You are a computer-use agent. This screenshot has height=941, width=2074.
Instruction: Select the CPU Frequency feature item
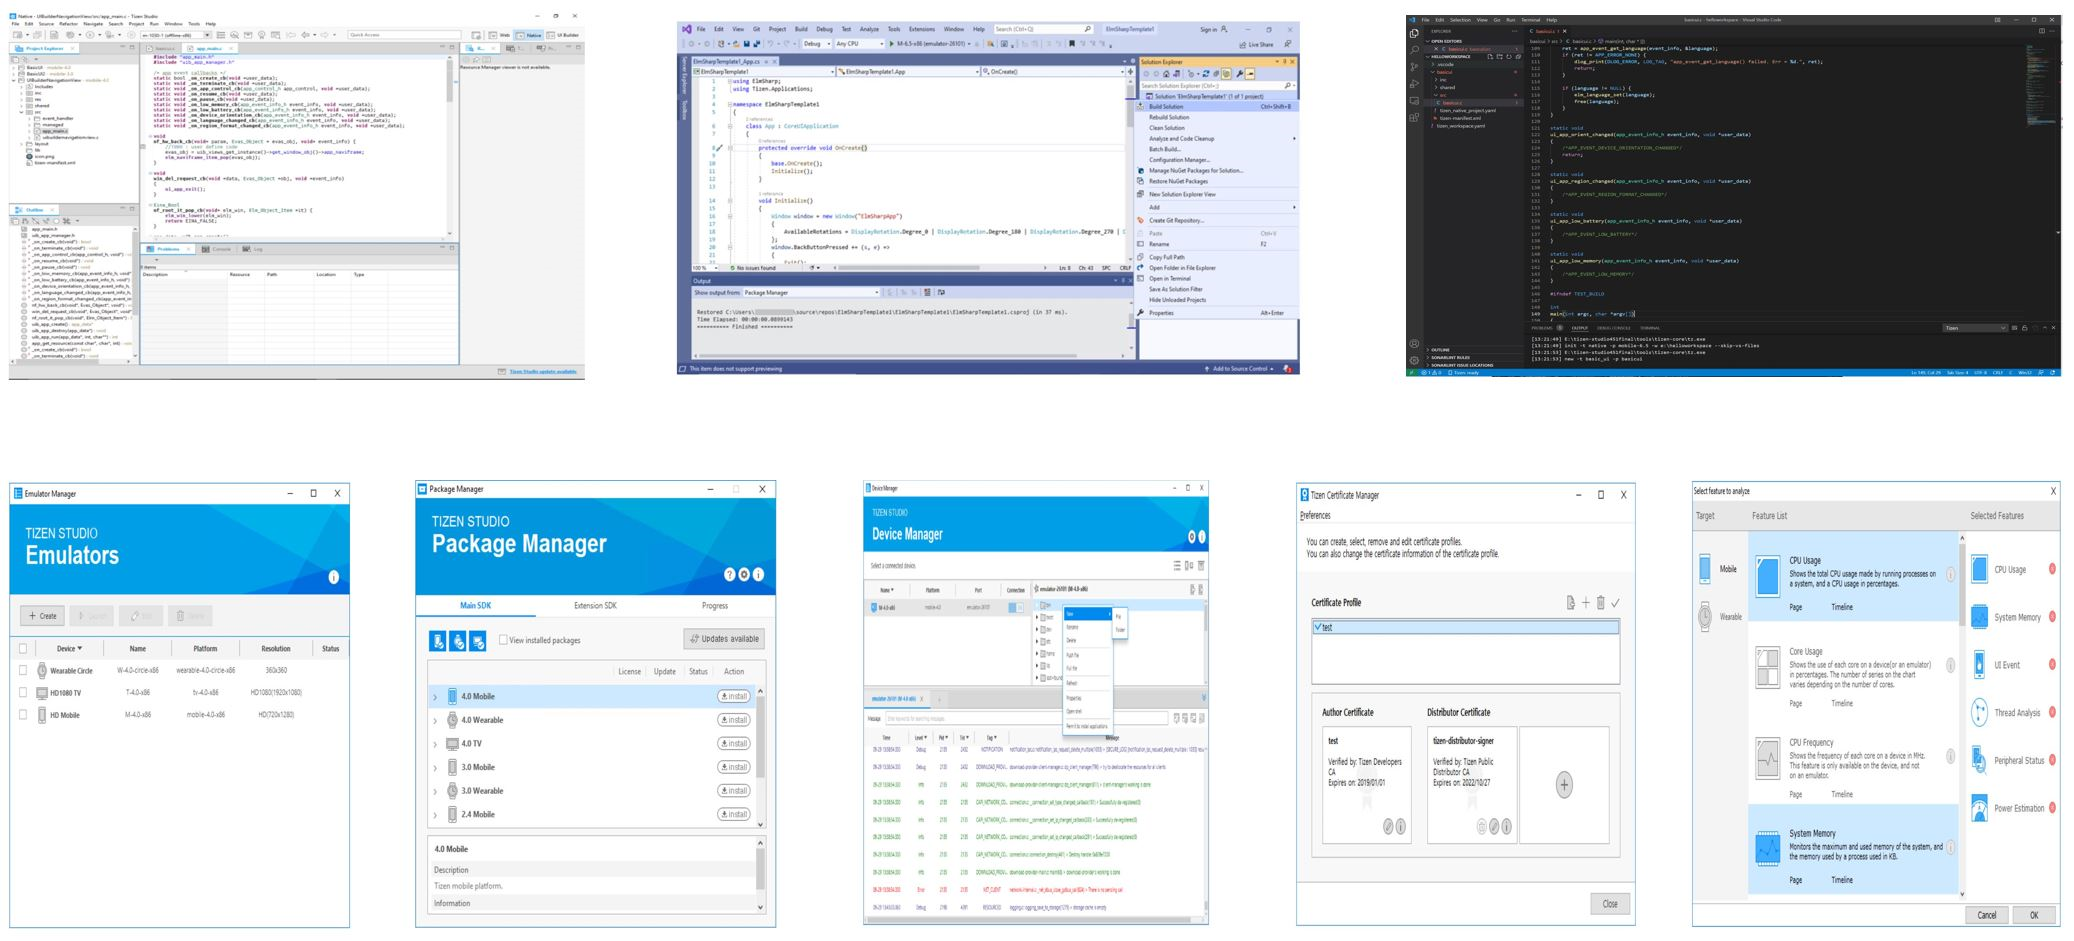click(1853, 758)
